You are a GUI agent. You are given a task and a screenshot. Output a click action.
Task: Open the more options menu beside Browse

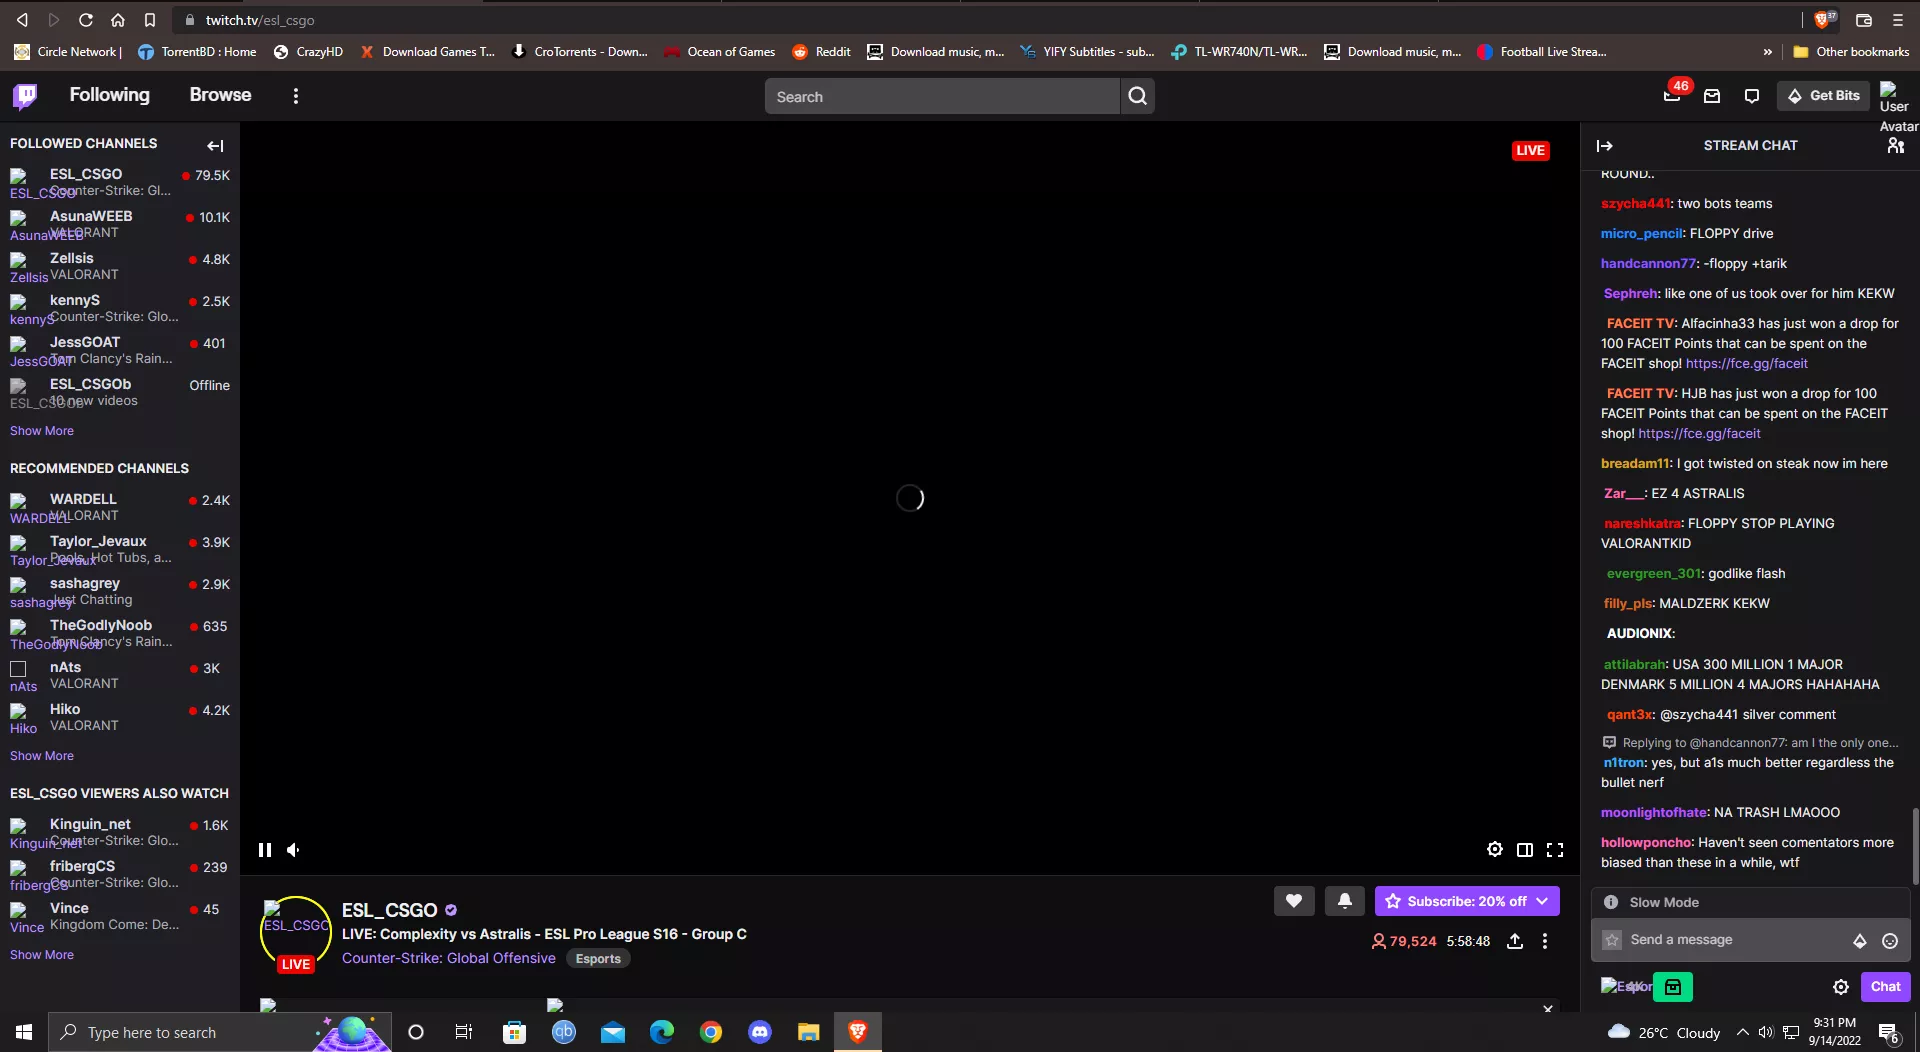295,95
